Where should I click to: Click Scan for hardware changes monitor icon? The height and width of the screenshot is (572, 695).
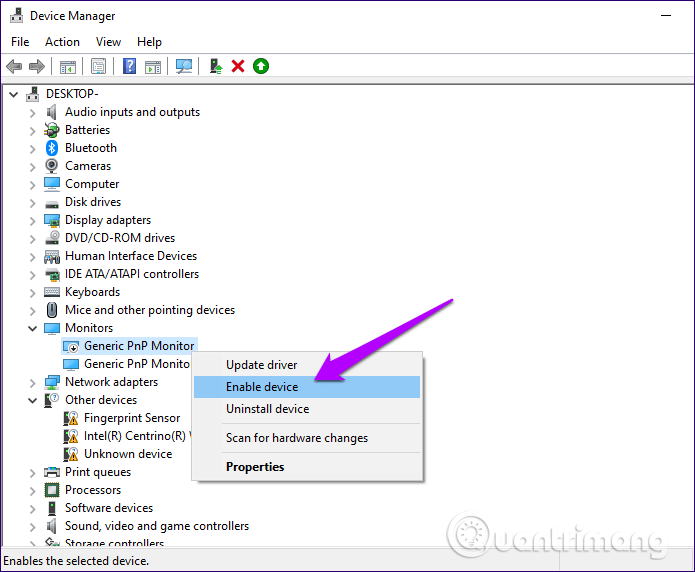(x=184, y=67)
